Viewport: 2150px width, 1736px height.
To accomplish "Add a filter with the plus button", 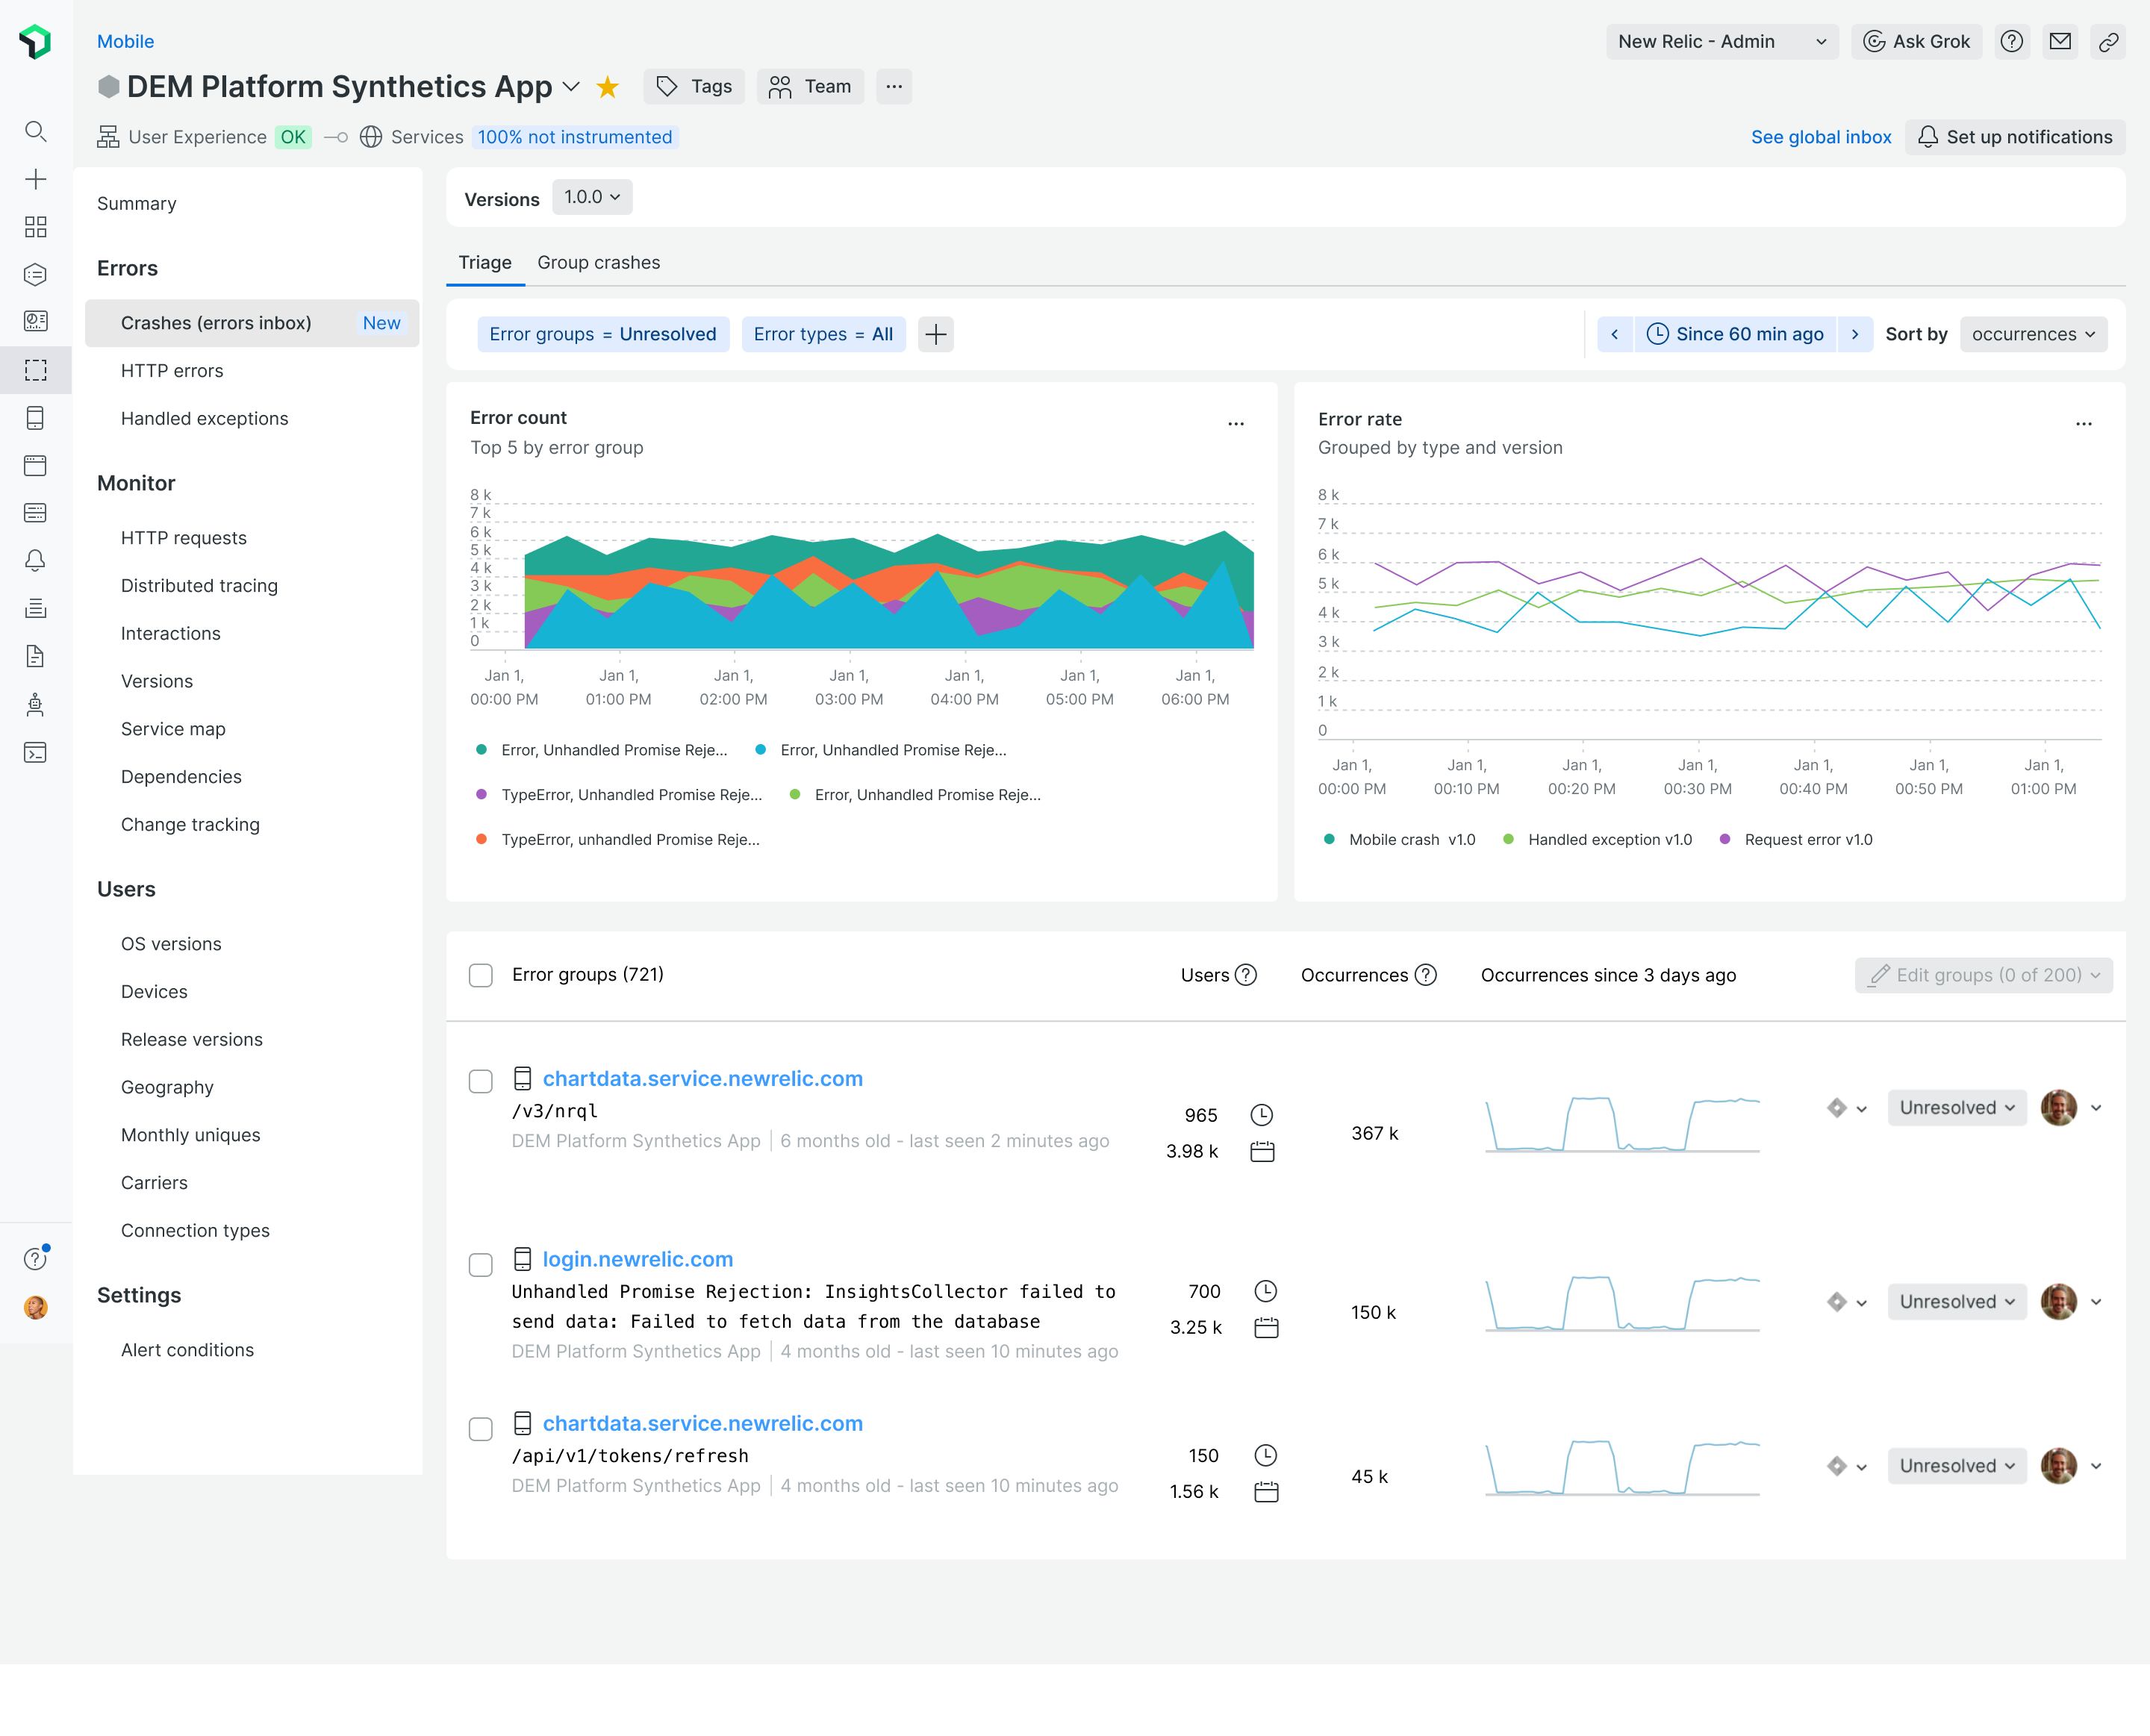I will (x=936, y=334).
